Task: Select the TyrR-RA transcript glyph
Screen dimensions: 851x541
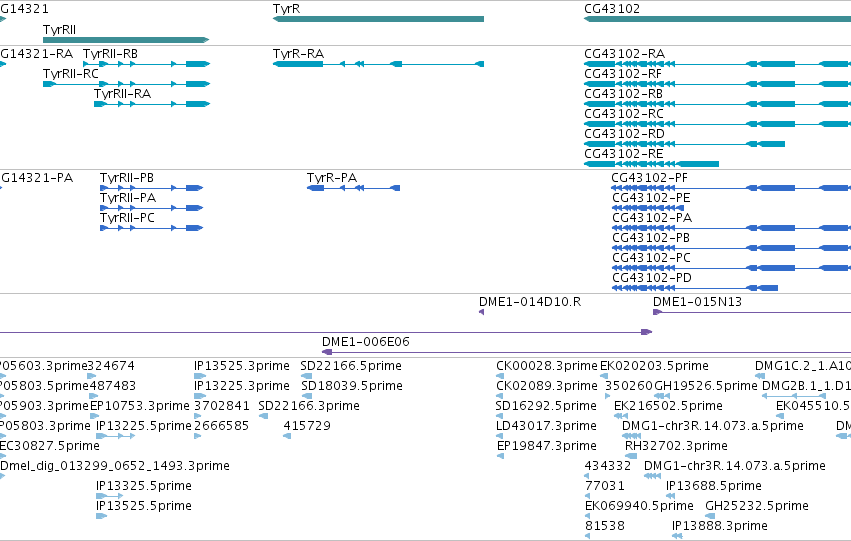Action: coord(378,64)
